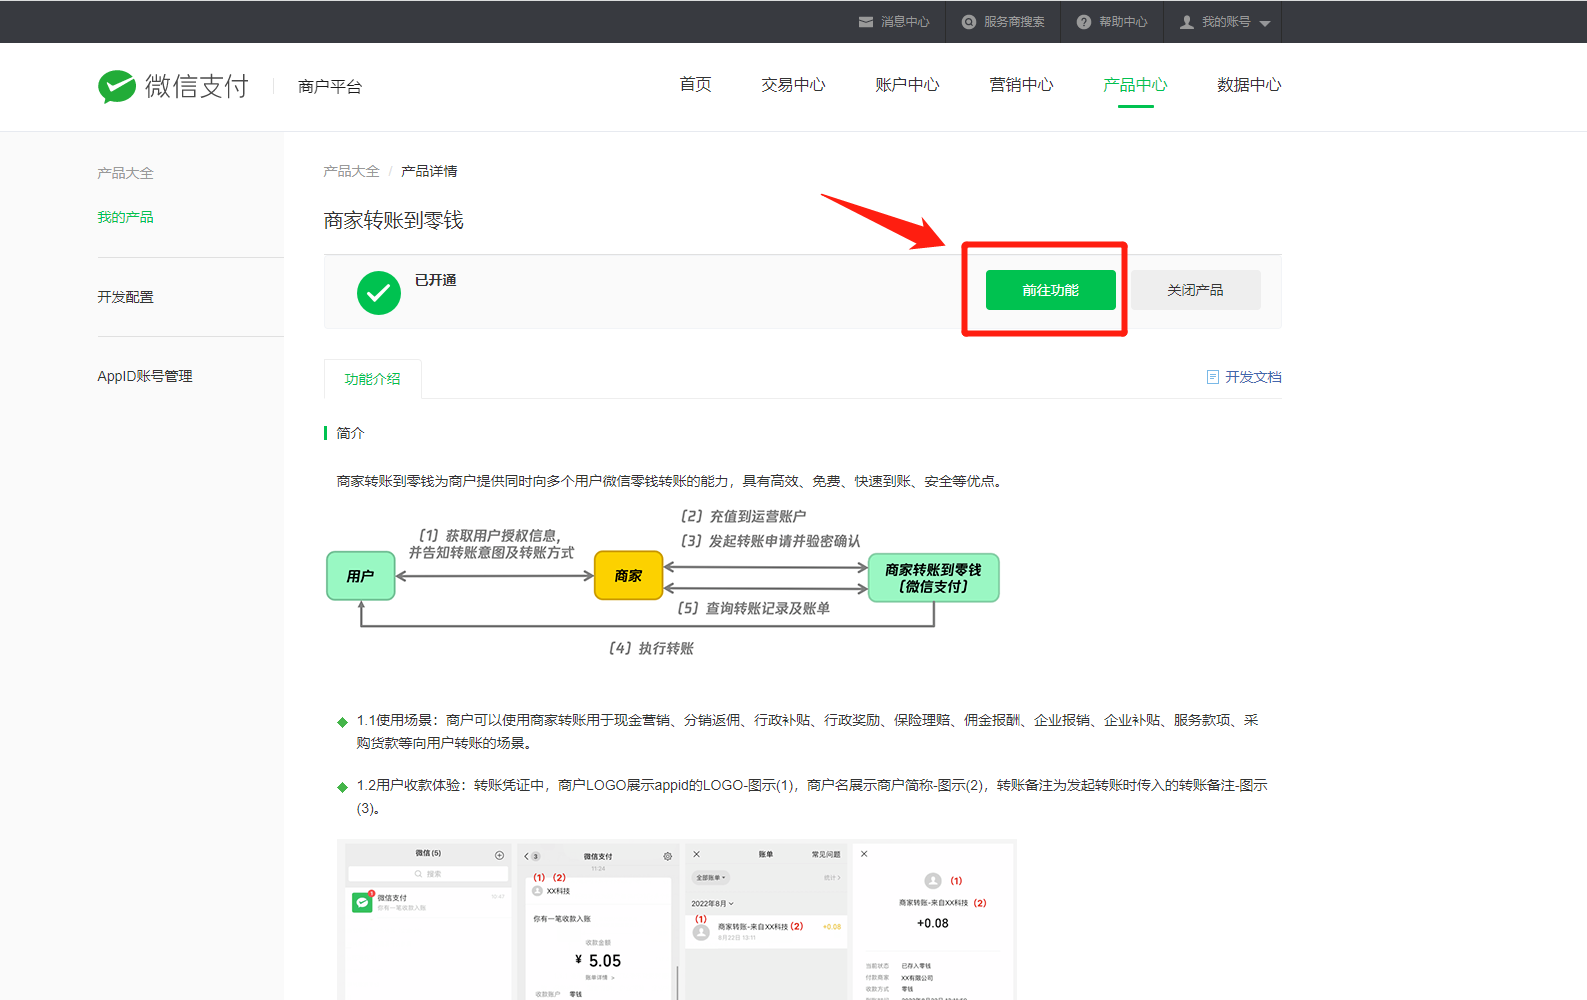
Task: Go to 首页 in the top navigation
Action: click(x=695, y=85)
